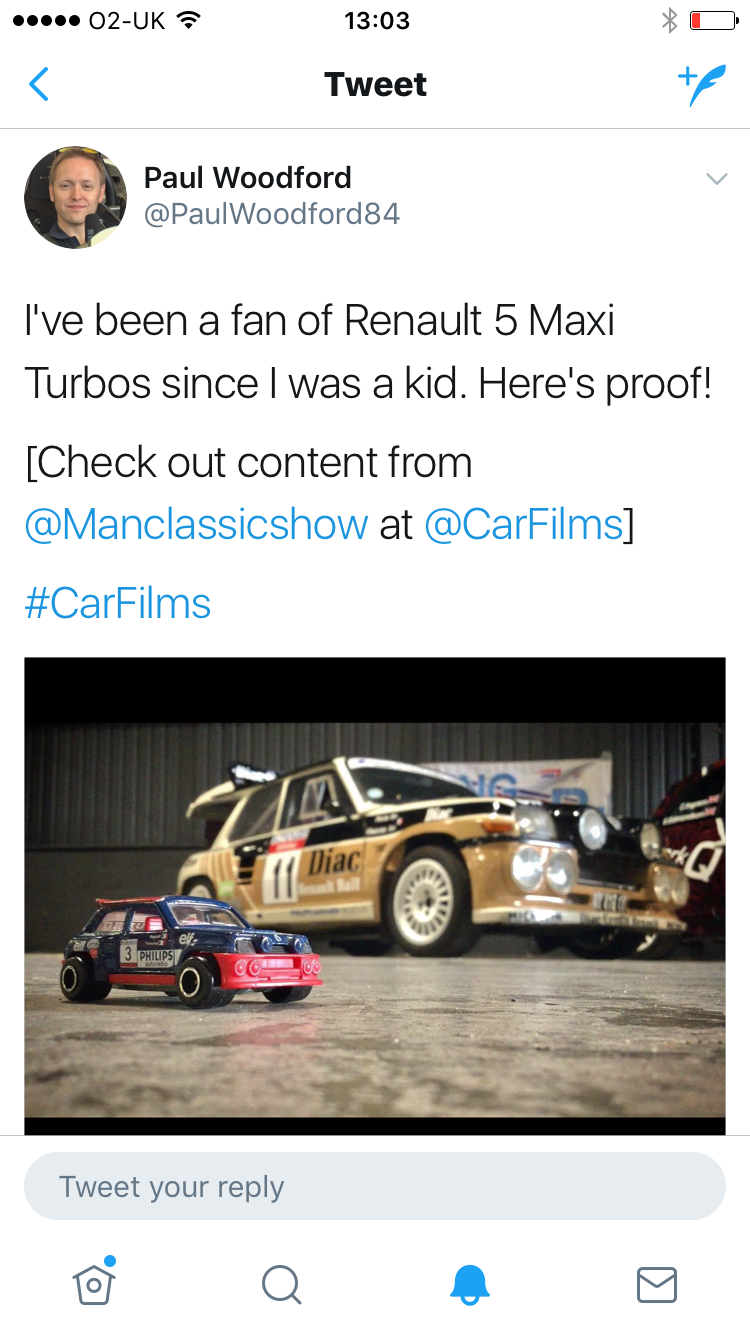Open the Notifications bell icon
Image resolution: width=750 pixels, height=1334 pixels.
[469, 1284]
